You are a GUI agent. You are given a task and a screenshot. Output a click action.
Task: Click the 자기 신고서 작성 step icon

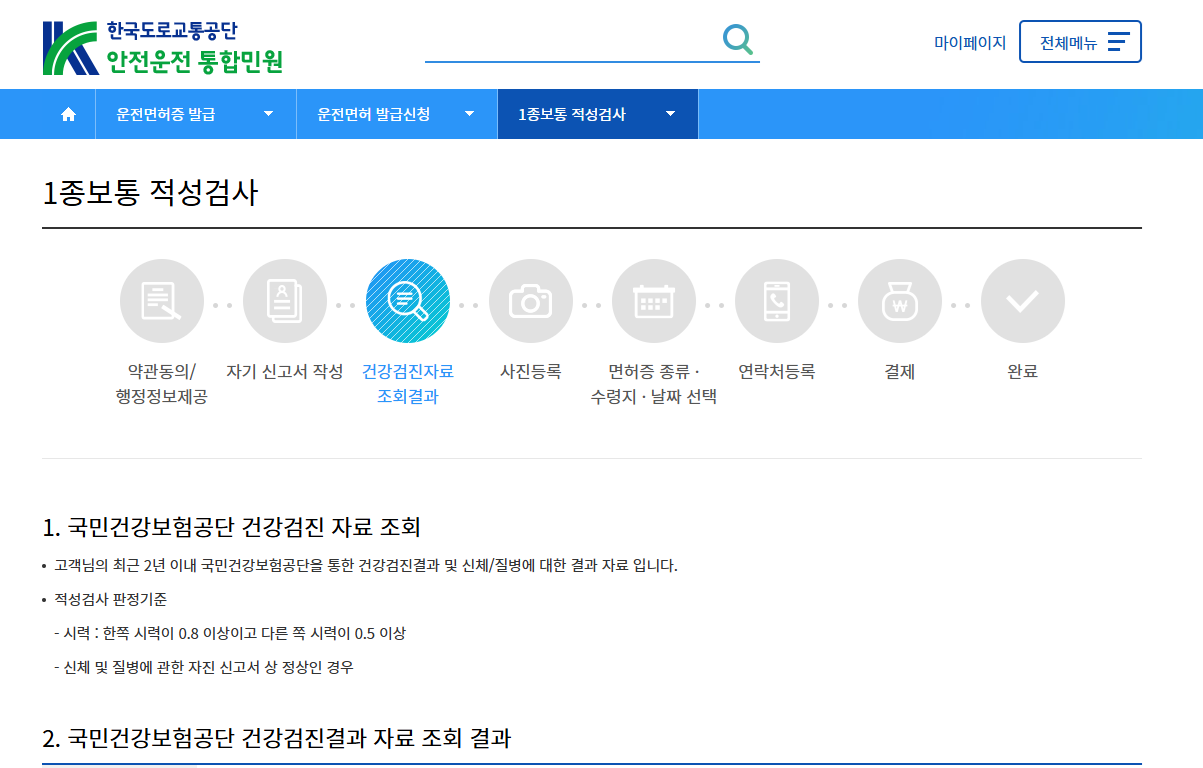coord(285,300)
